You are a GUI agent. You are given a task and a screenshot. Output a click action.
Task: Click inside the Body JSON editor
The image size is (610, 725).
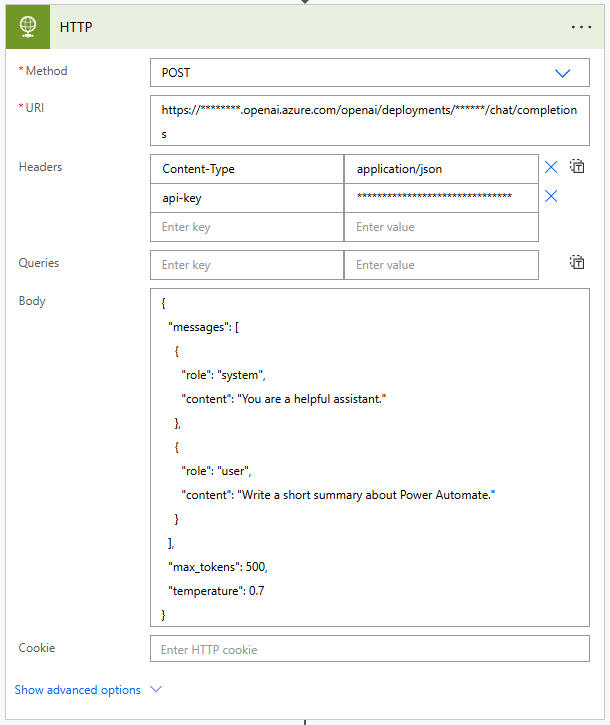pos(369,457)
